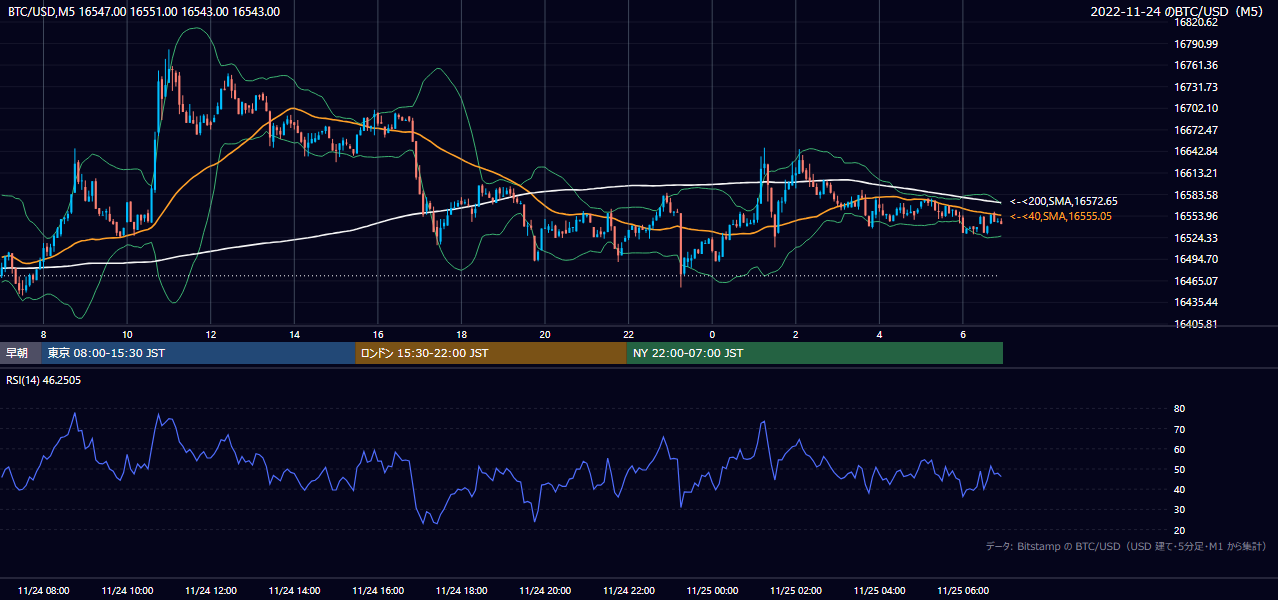Click the NY 22:00-07:00 JST session bar
The height and width of the screenshot is (600, 1278).
coord(814,353)
